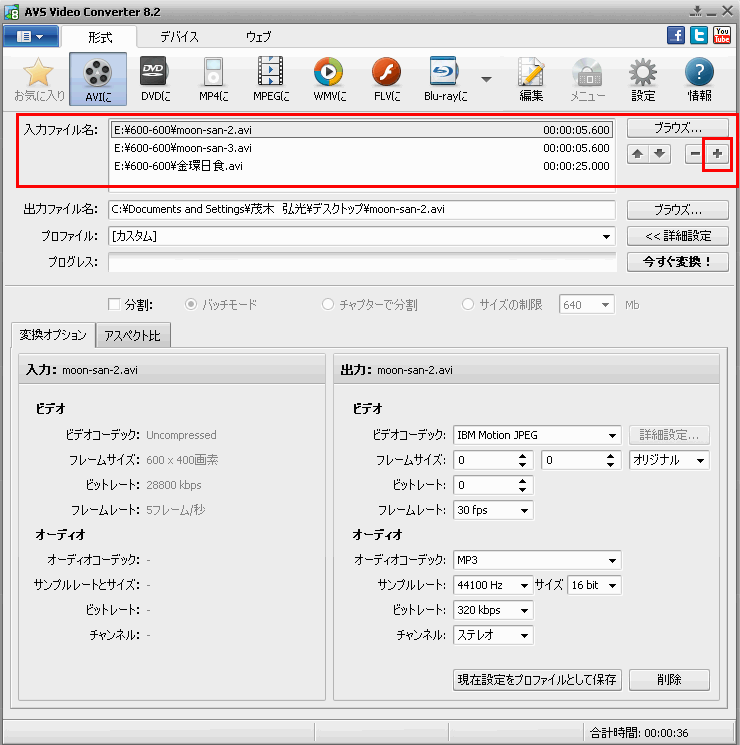Click the plus icon to add file

click(716, 153)
